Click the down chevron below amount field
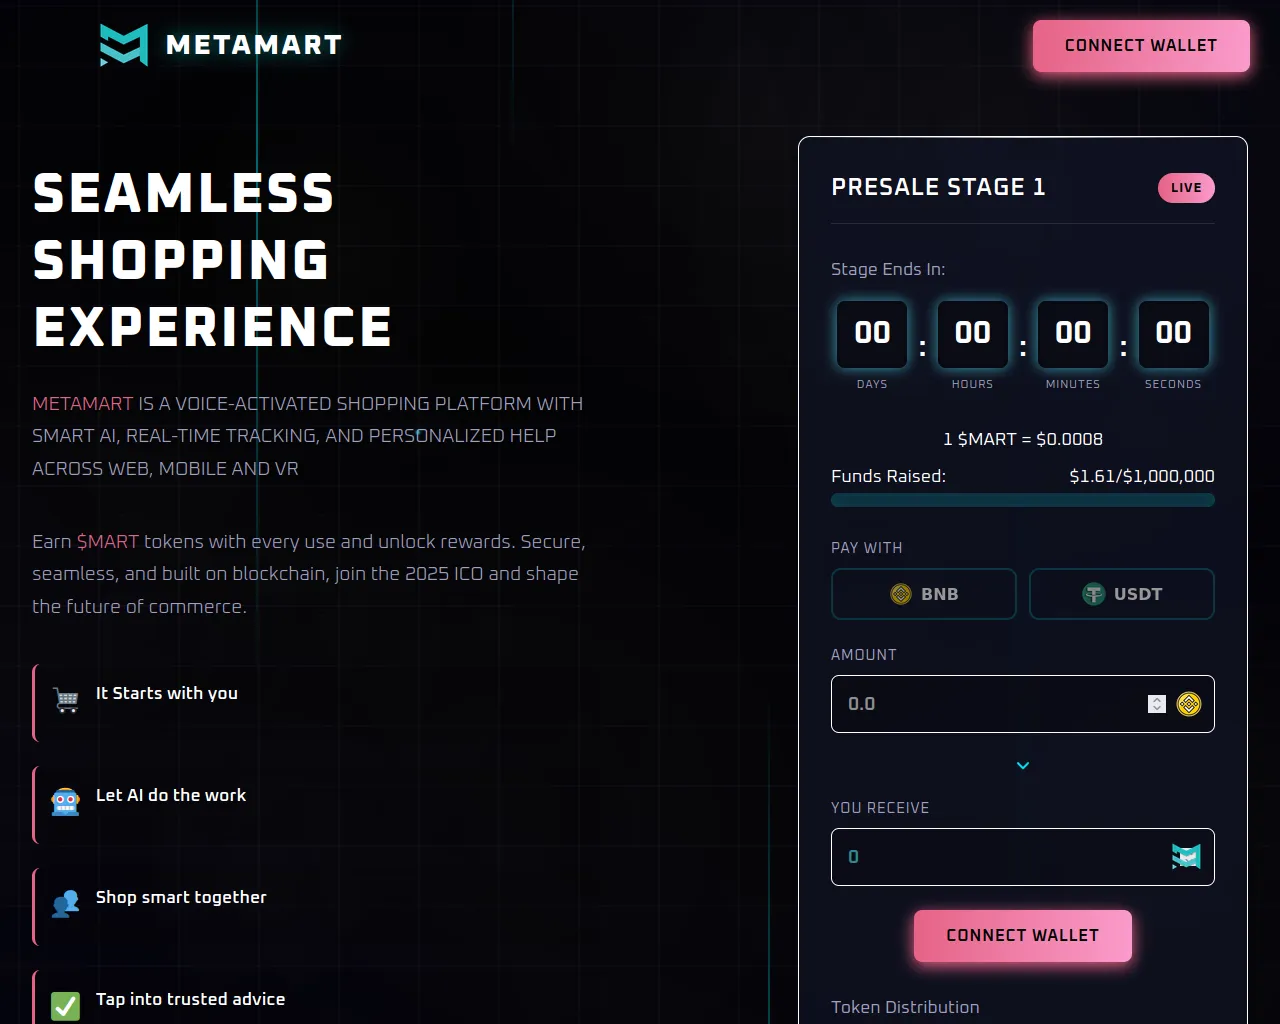This screenshot has width=1280, height=1024. pyautogui.click(x=1023, y=766)
